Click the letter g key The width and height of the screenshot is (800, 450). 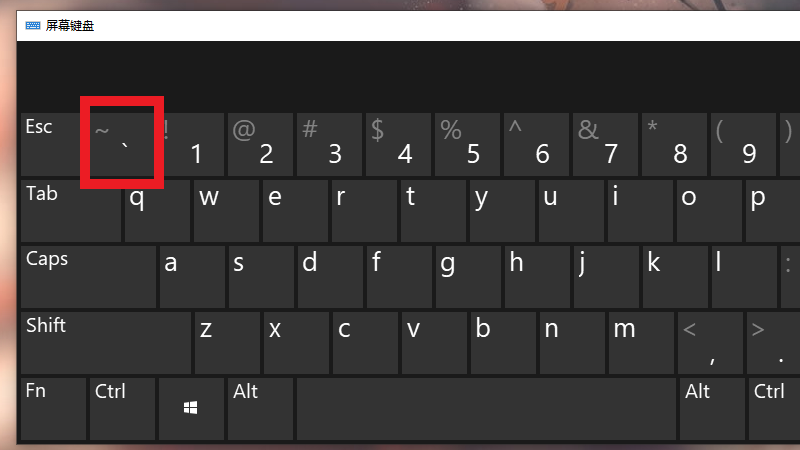coord(468,277)
